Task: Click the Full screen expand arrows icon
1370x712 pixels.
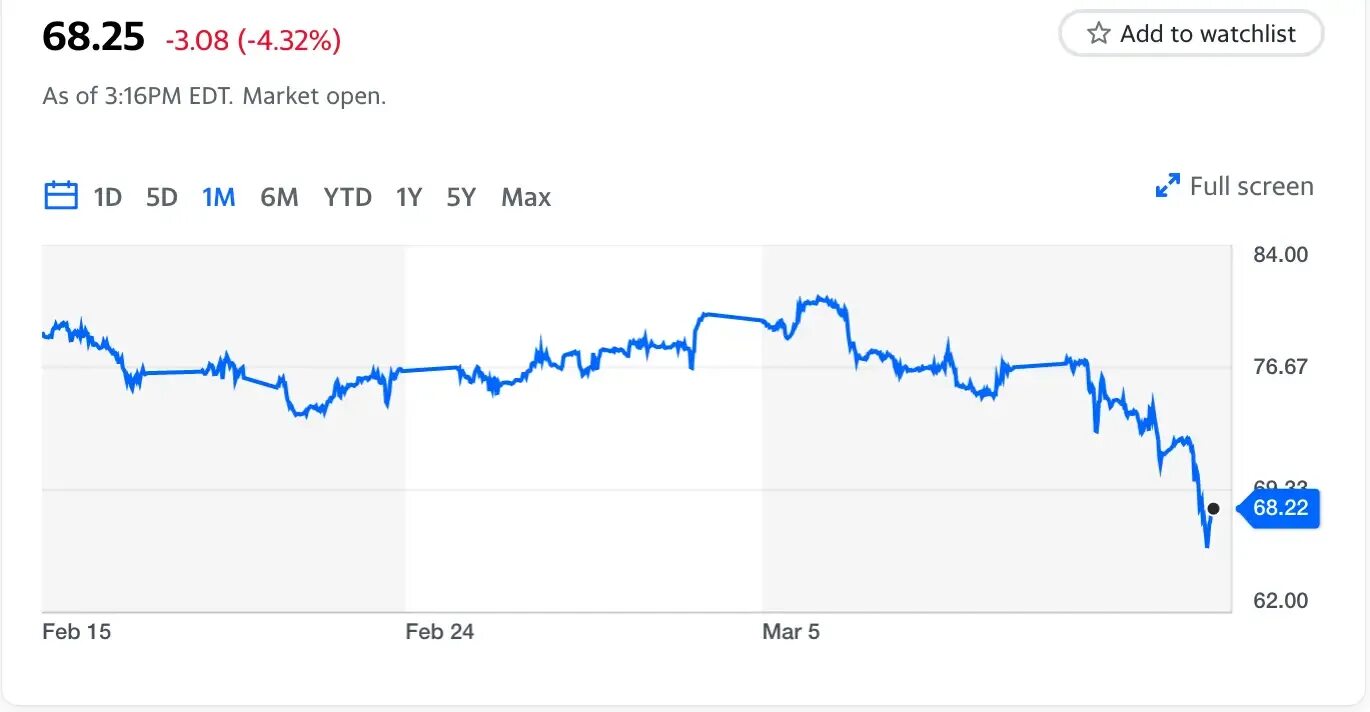Action: tap(1167, 186)
